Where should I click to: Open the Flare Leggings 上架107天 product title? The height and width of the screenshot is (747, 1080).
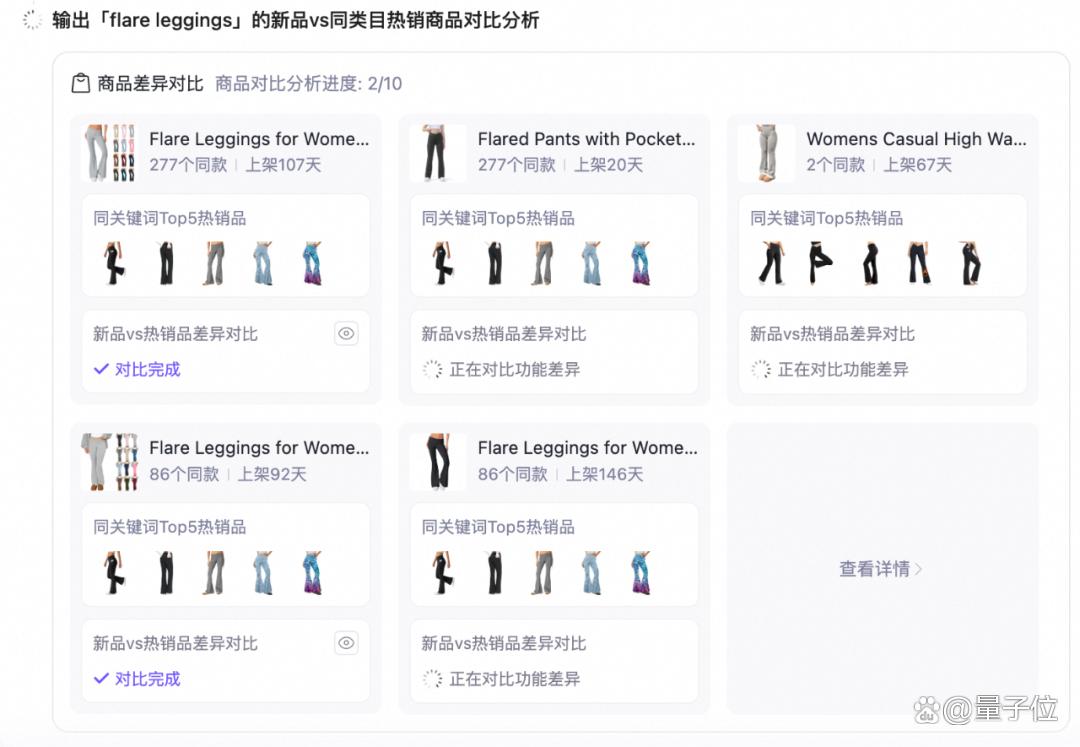coord(259,139)
